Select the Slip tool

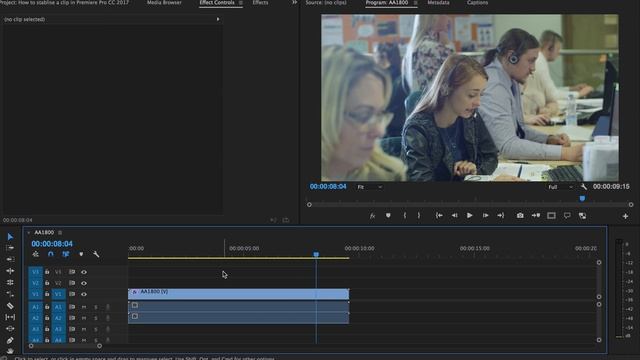click(x=10, y=317)
